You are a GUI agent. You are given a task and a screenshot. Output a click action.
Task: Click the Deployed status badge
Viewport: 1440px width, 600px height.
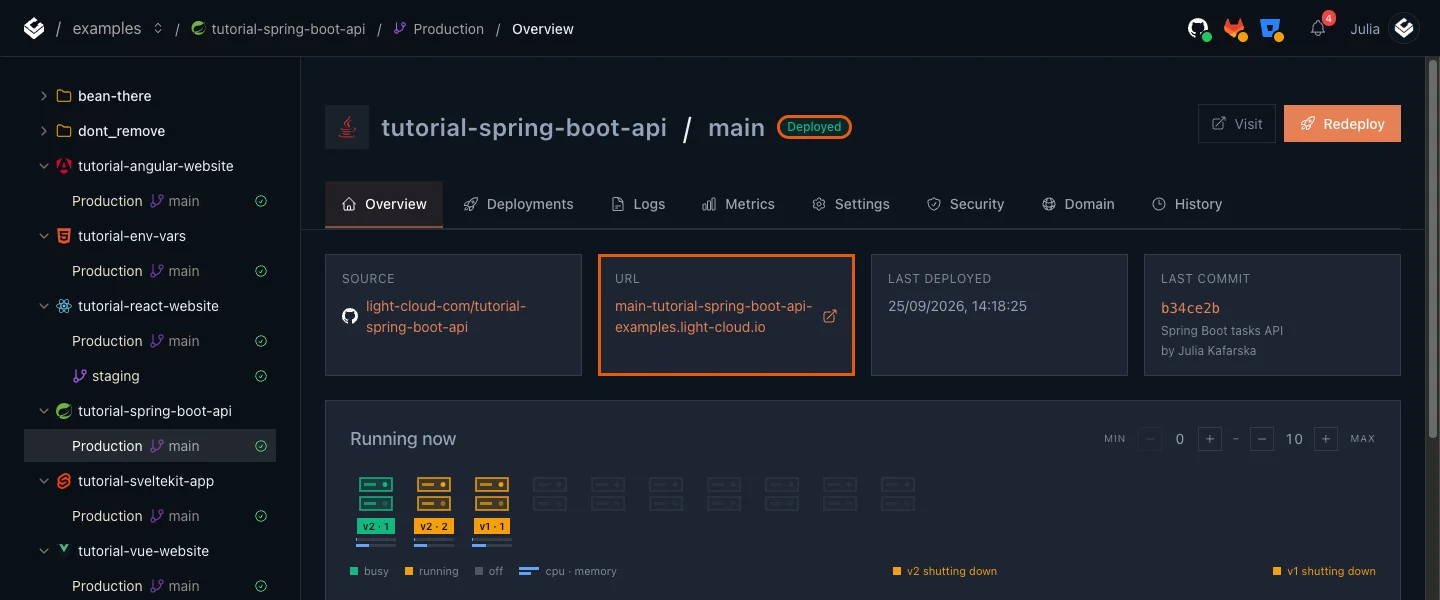click(x=814, y=127)
